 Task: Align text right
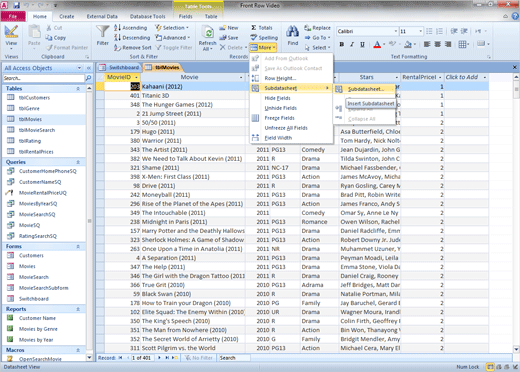point(448,44)
